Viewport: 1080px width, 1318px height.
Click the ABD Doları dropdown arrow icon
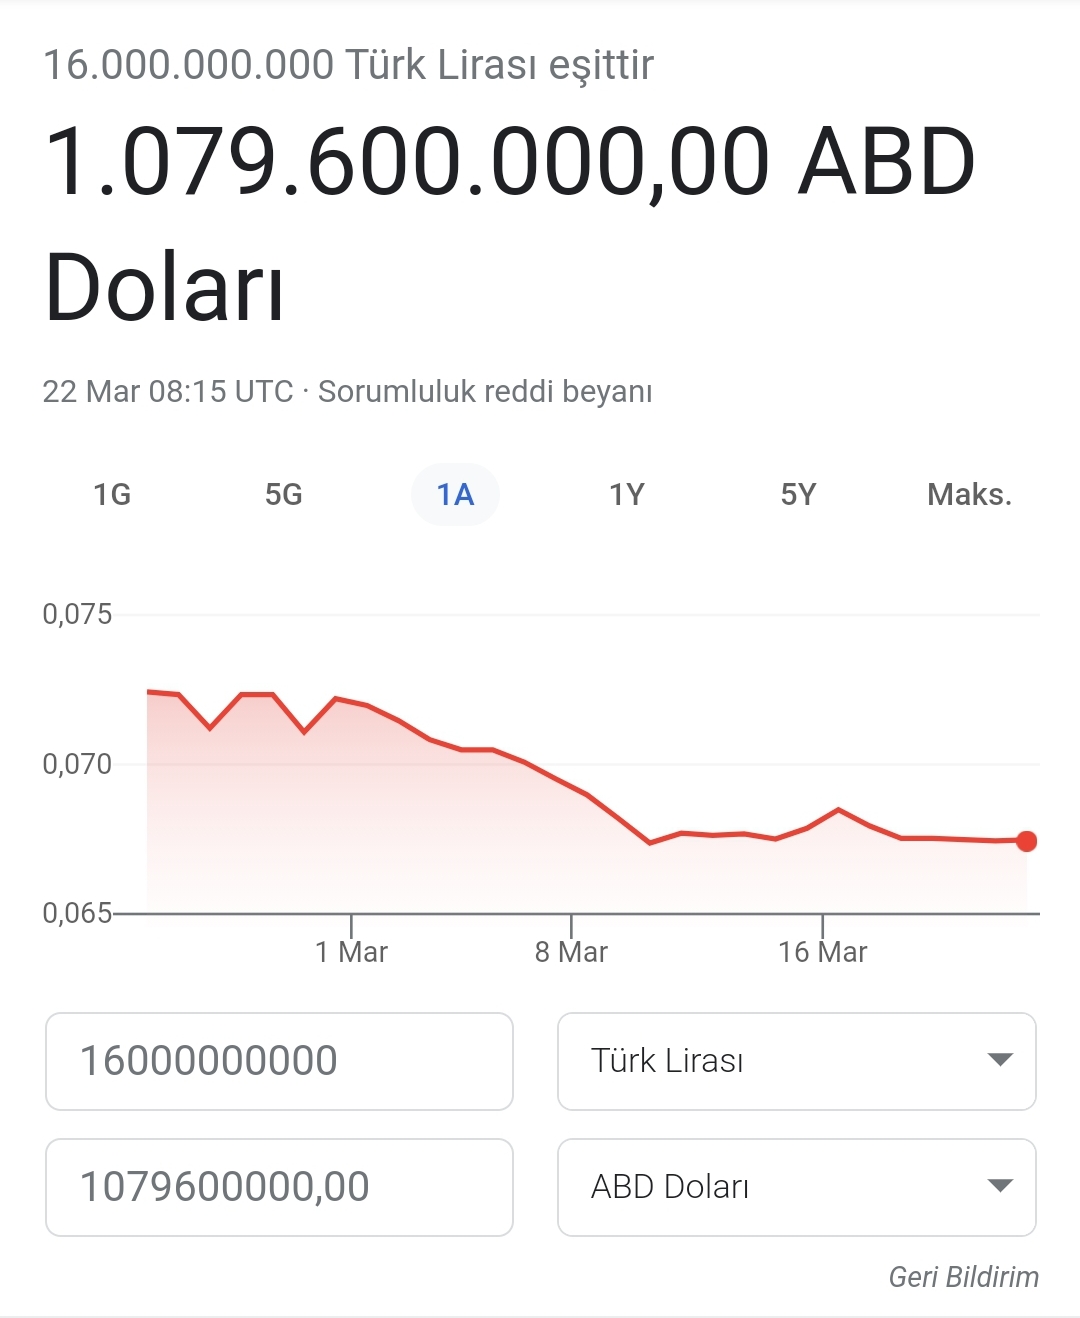(x=1000, y=1186)
